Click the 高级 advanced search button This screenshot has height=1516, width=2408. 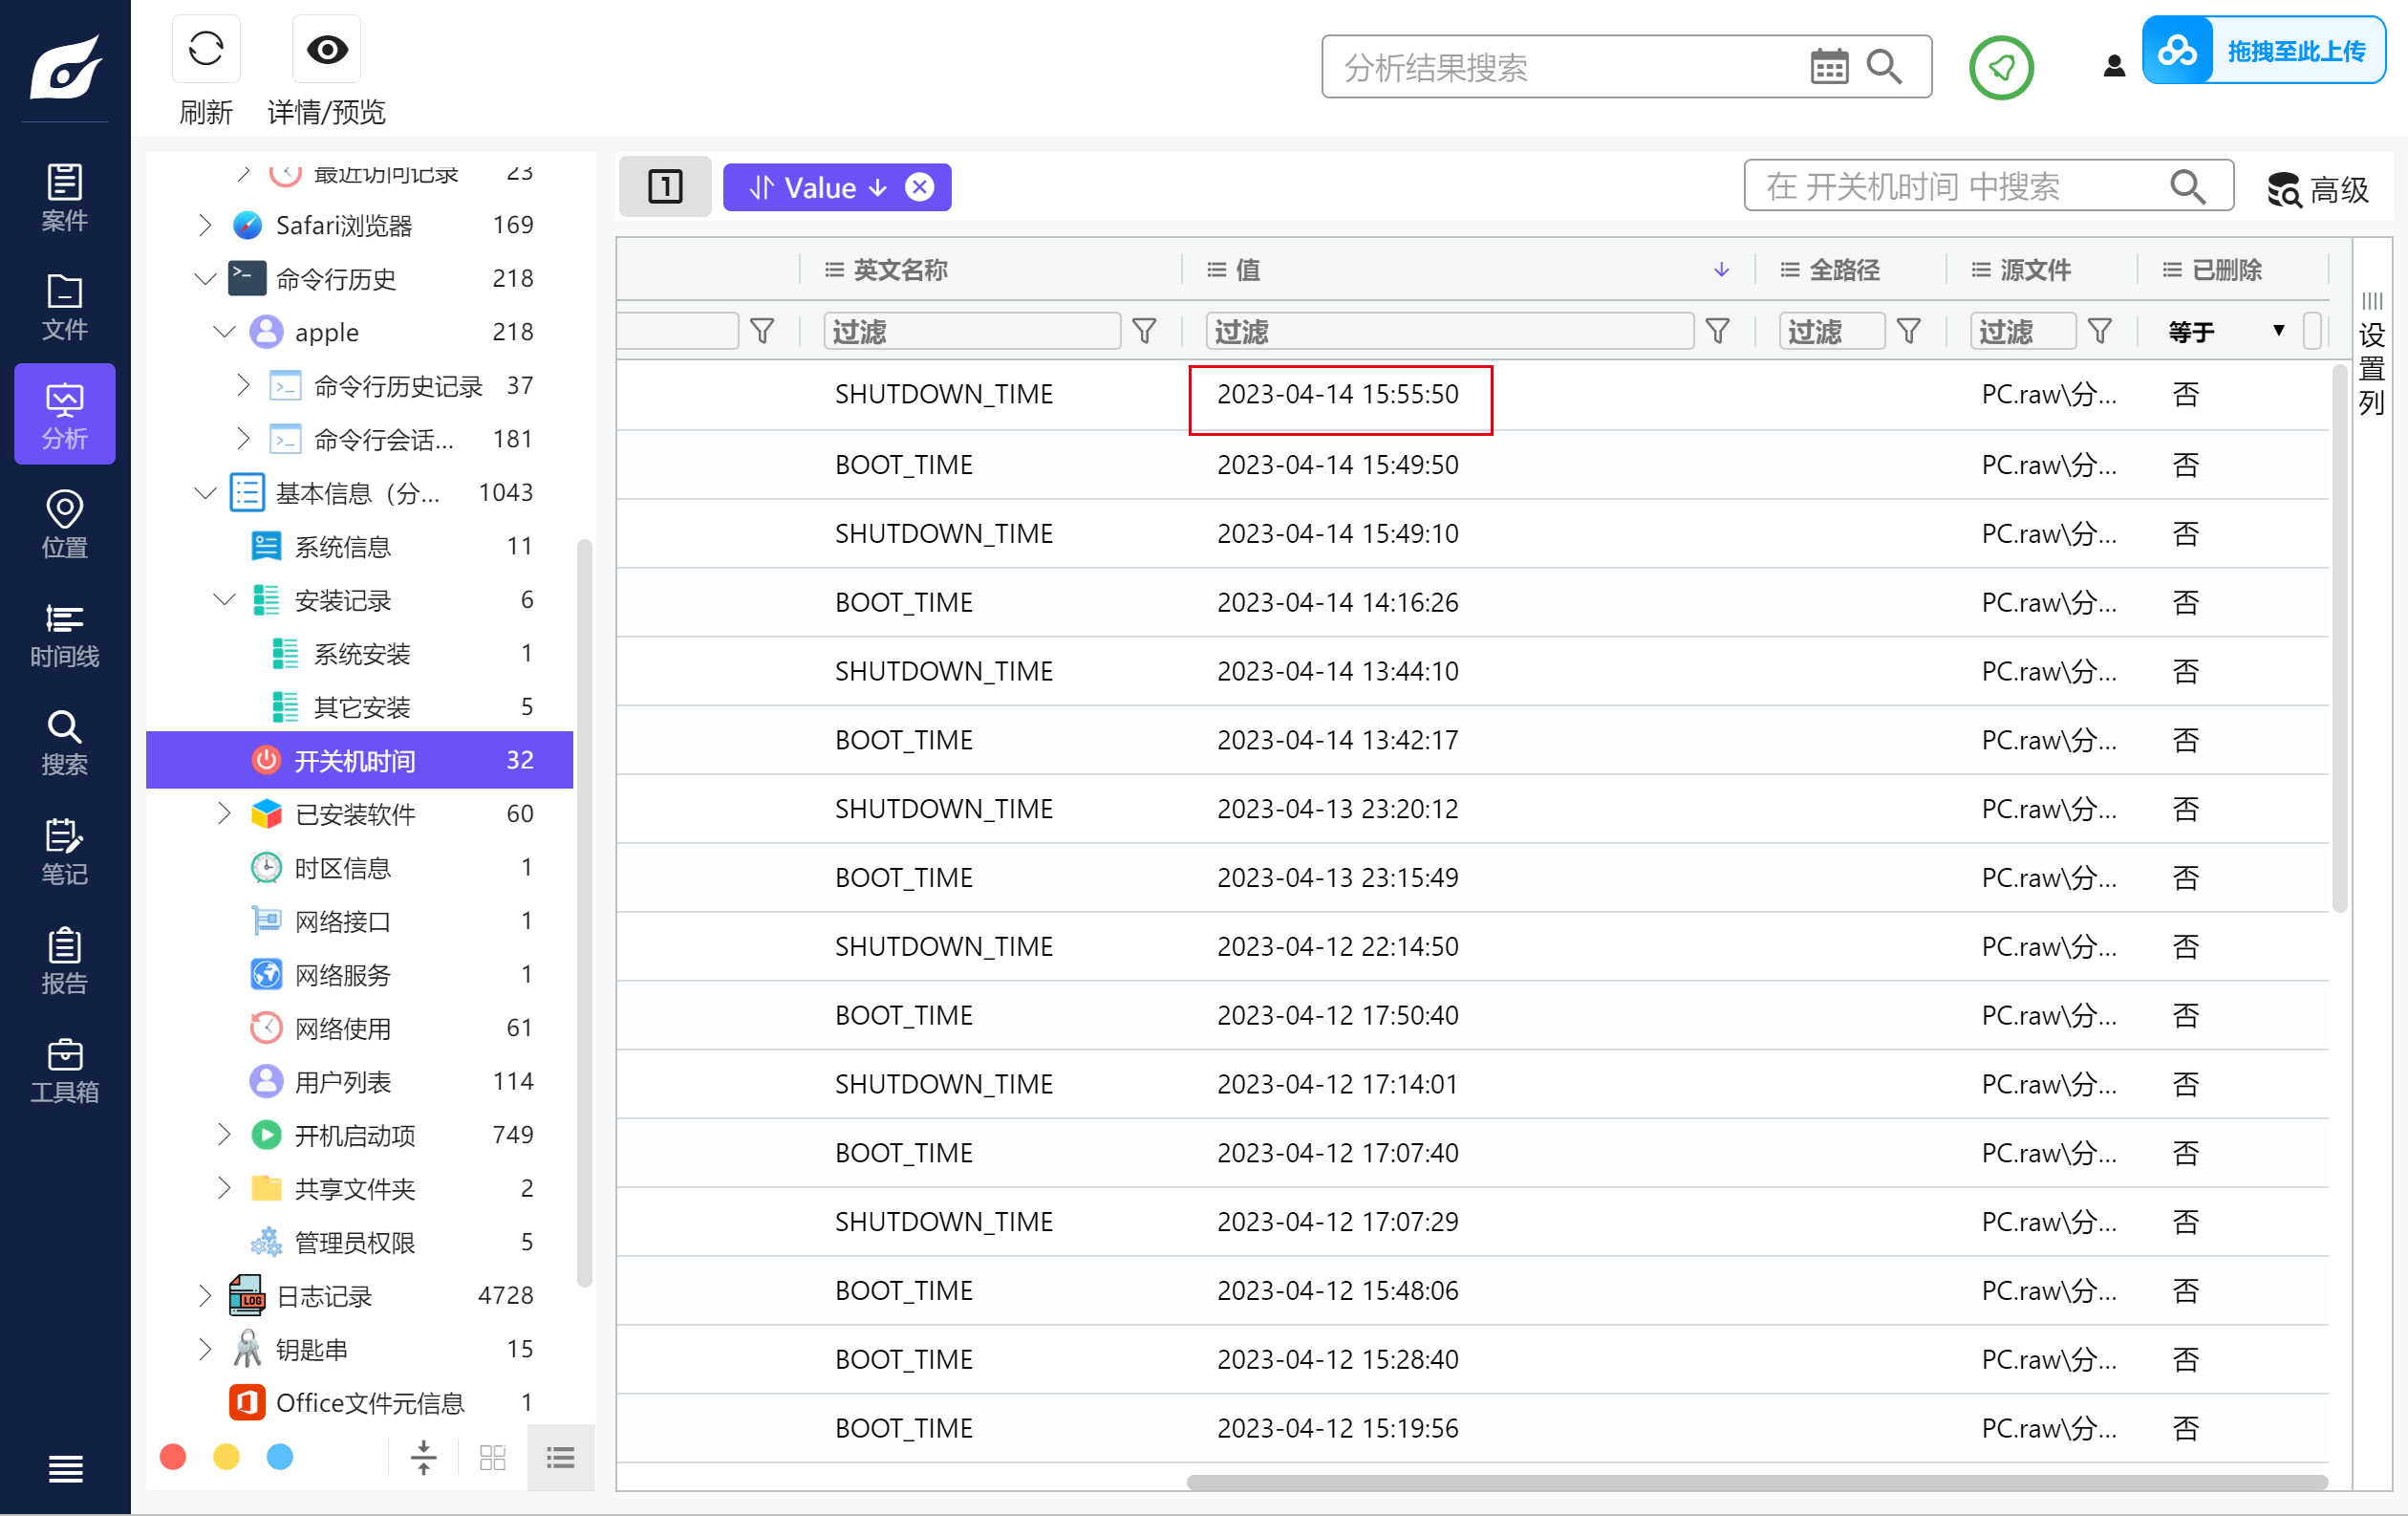click(2318, 188)
